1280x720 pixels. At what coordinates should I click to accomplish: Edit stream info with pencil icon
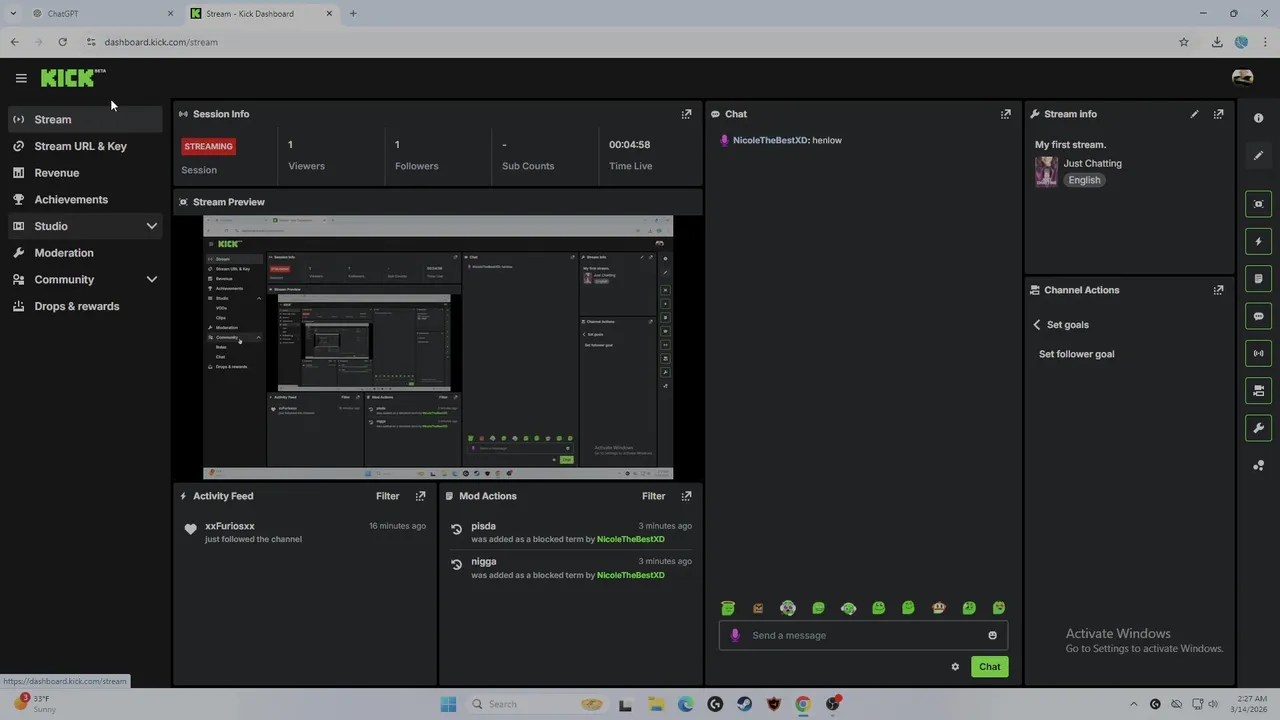(x=1194, y=114)
